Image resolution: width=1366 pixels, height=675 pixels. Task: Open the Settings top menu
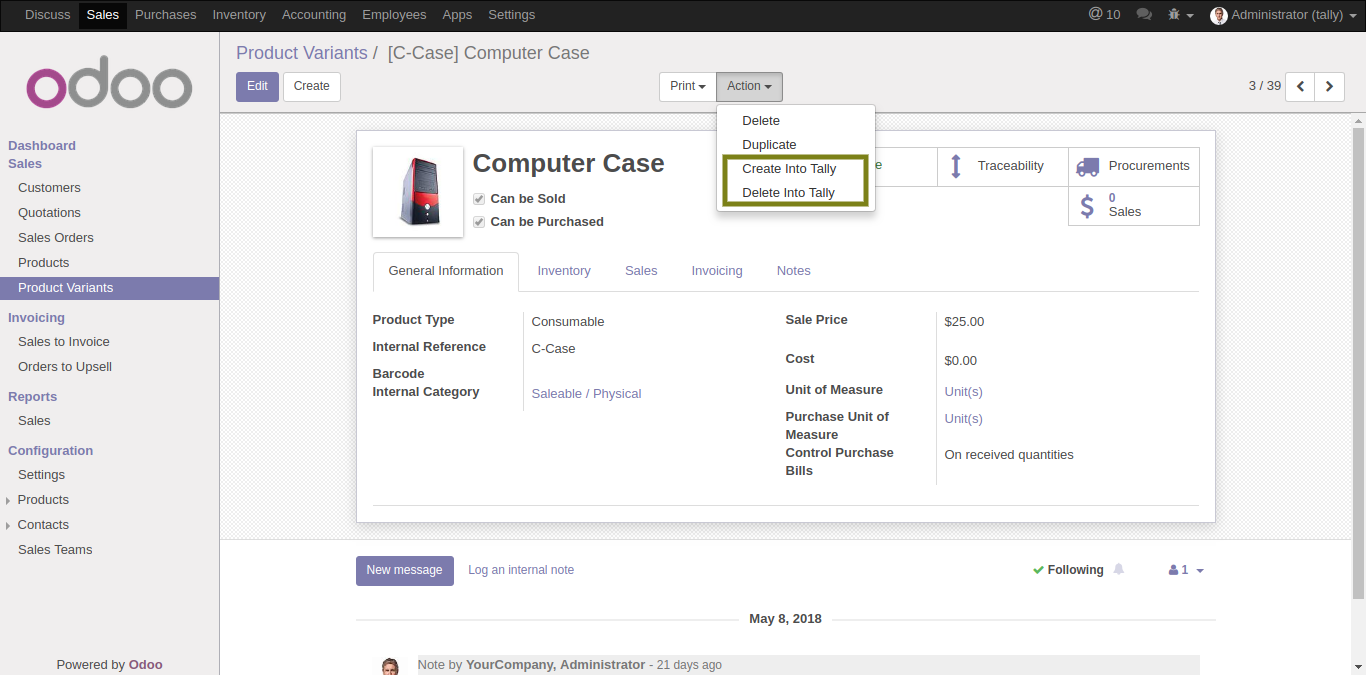point(512,15)
